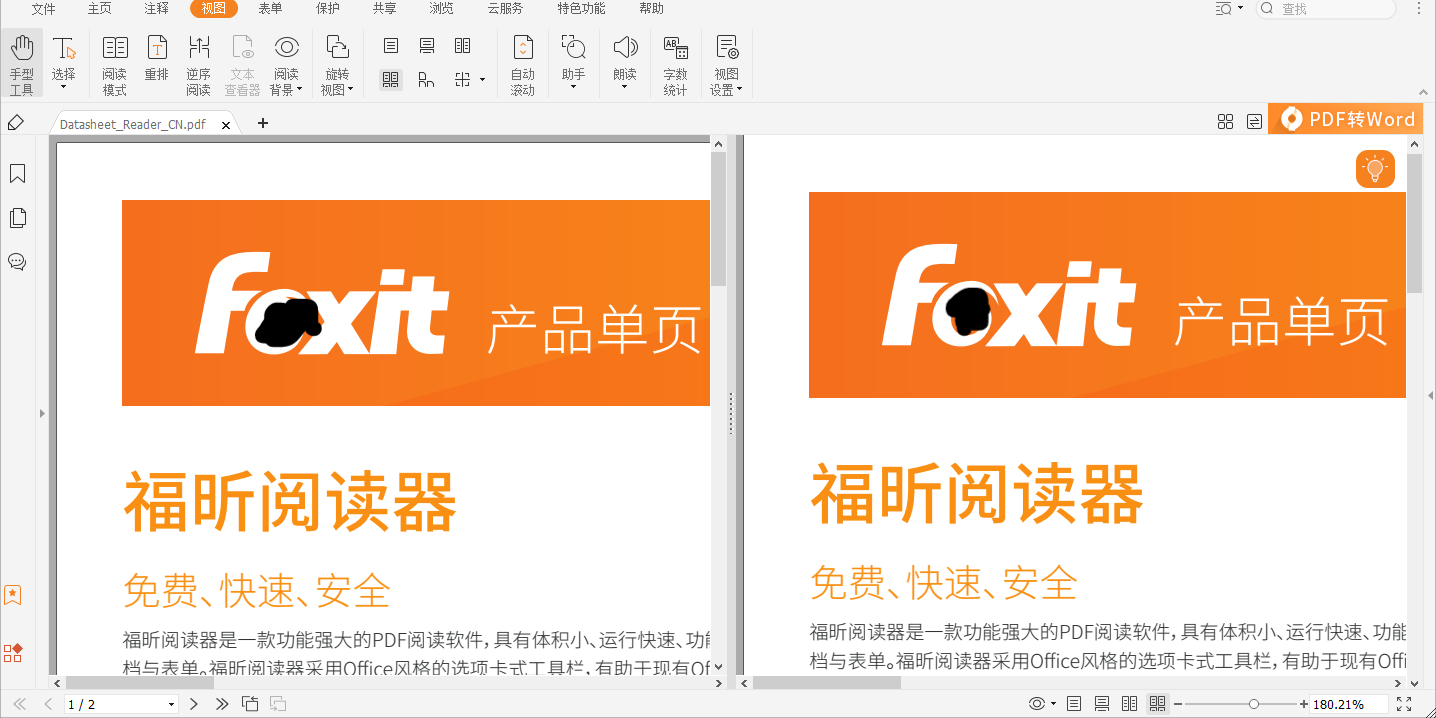Open Reading Mode (阅读模式)
This screenshot has height=718, width=1436.
pos(115,64)
